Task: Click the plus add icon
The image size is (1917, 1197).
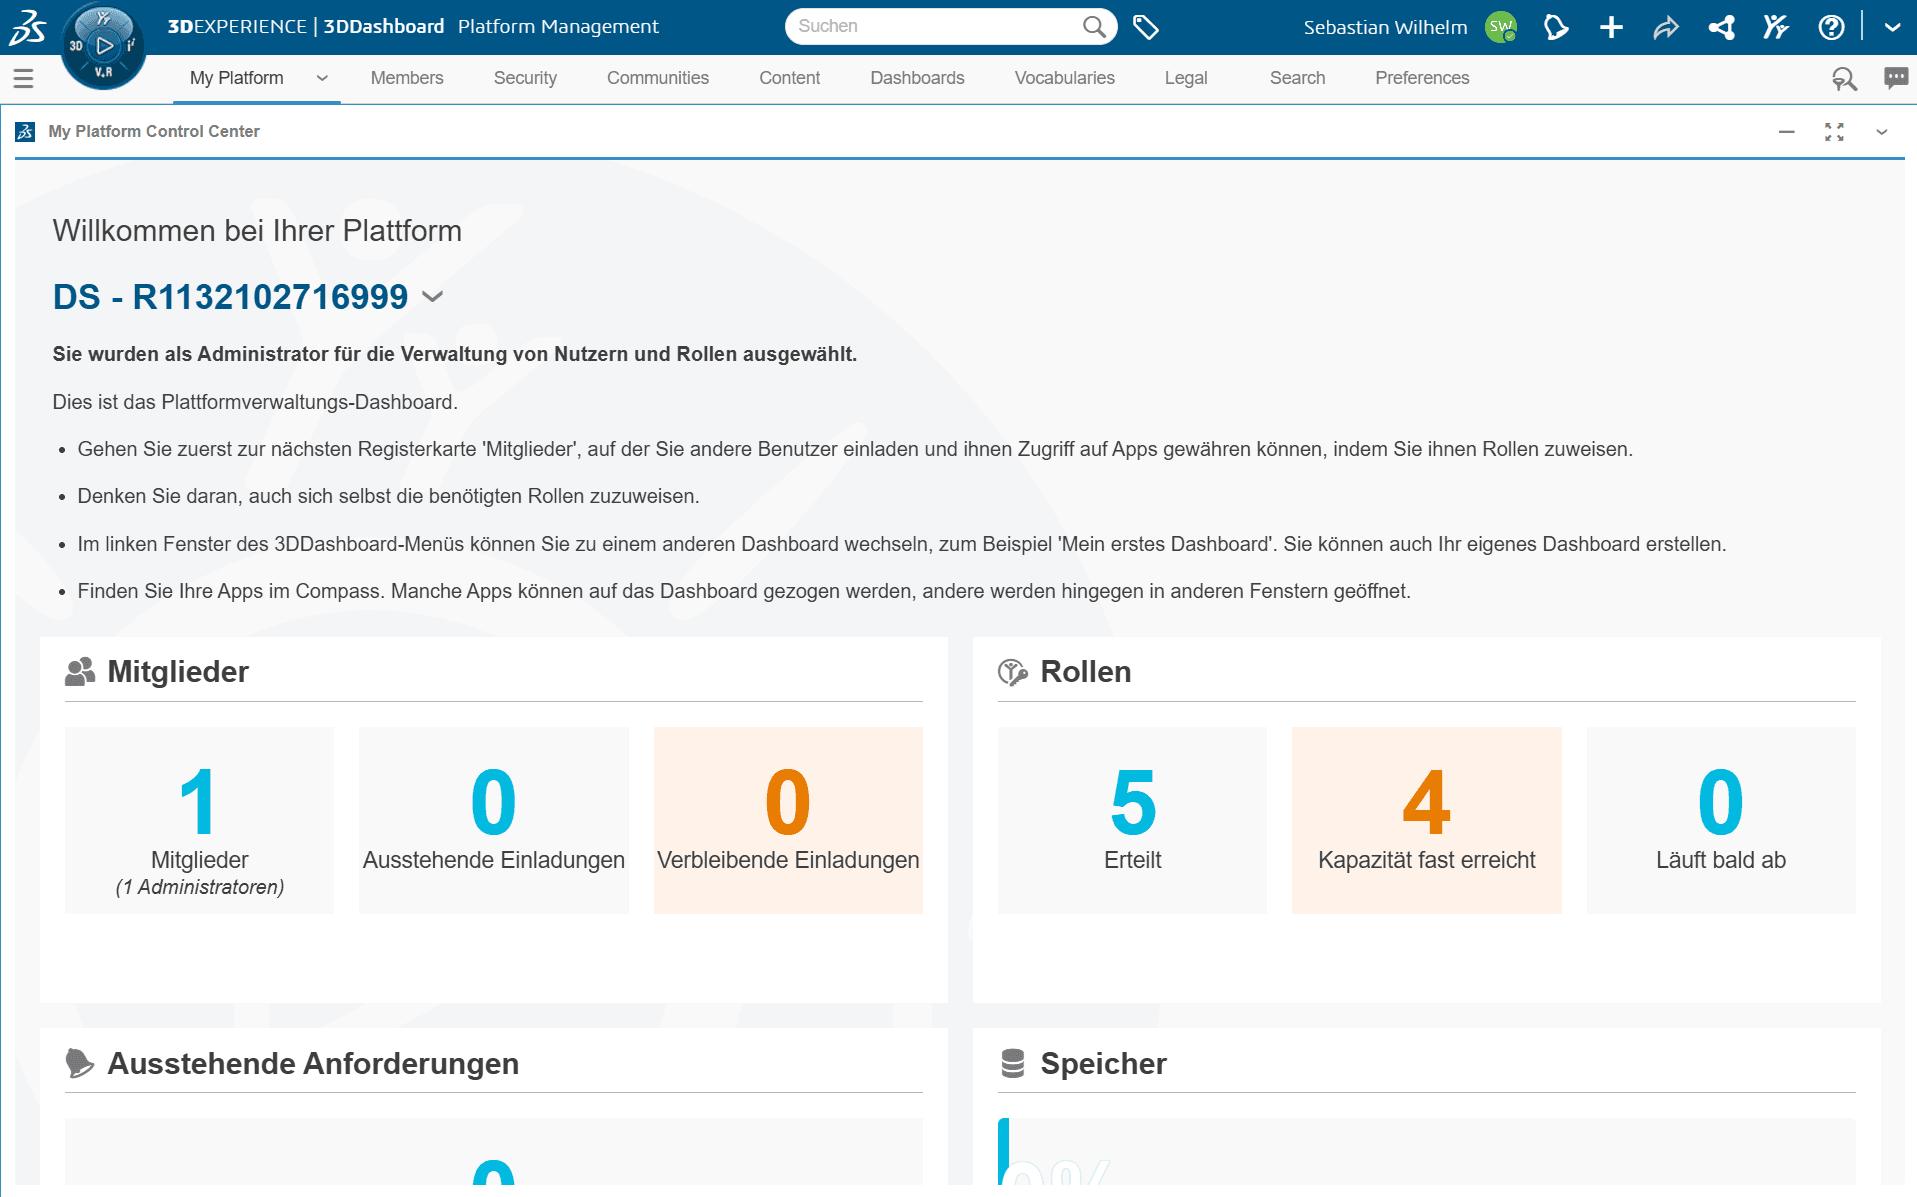Action: pyautogui.click(x=1611, y=27)
